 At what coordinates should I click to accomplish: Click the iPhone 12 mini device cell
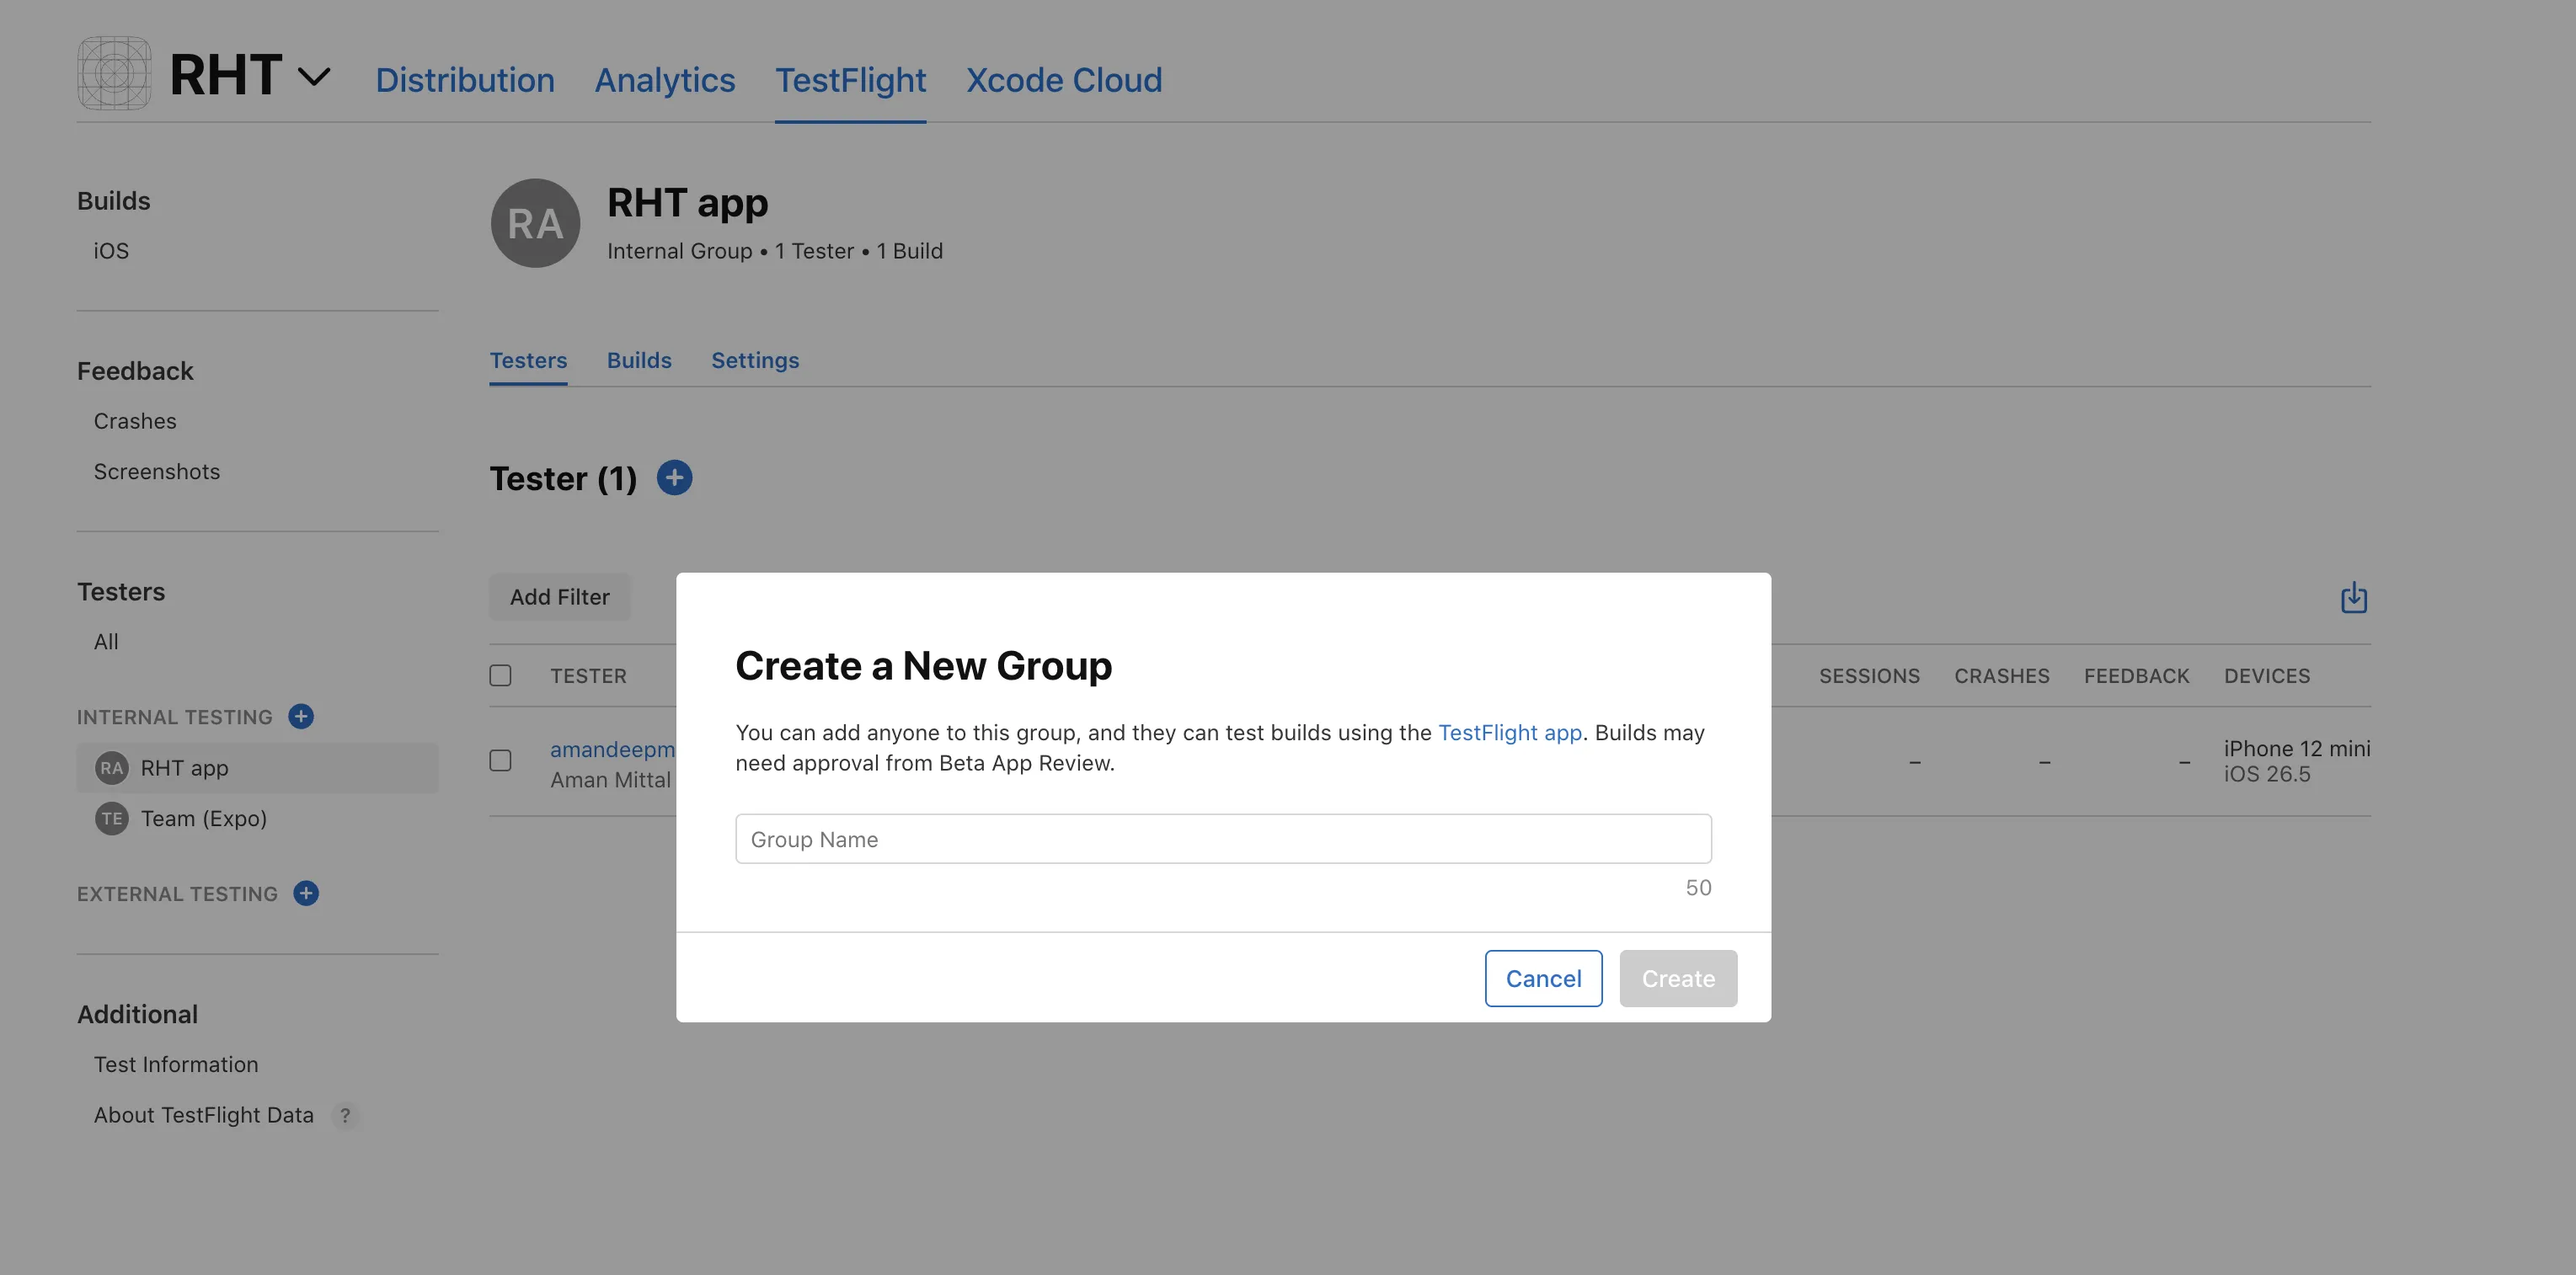click(2297, 761)
